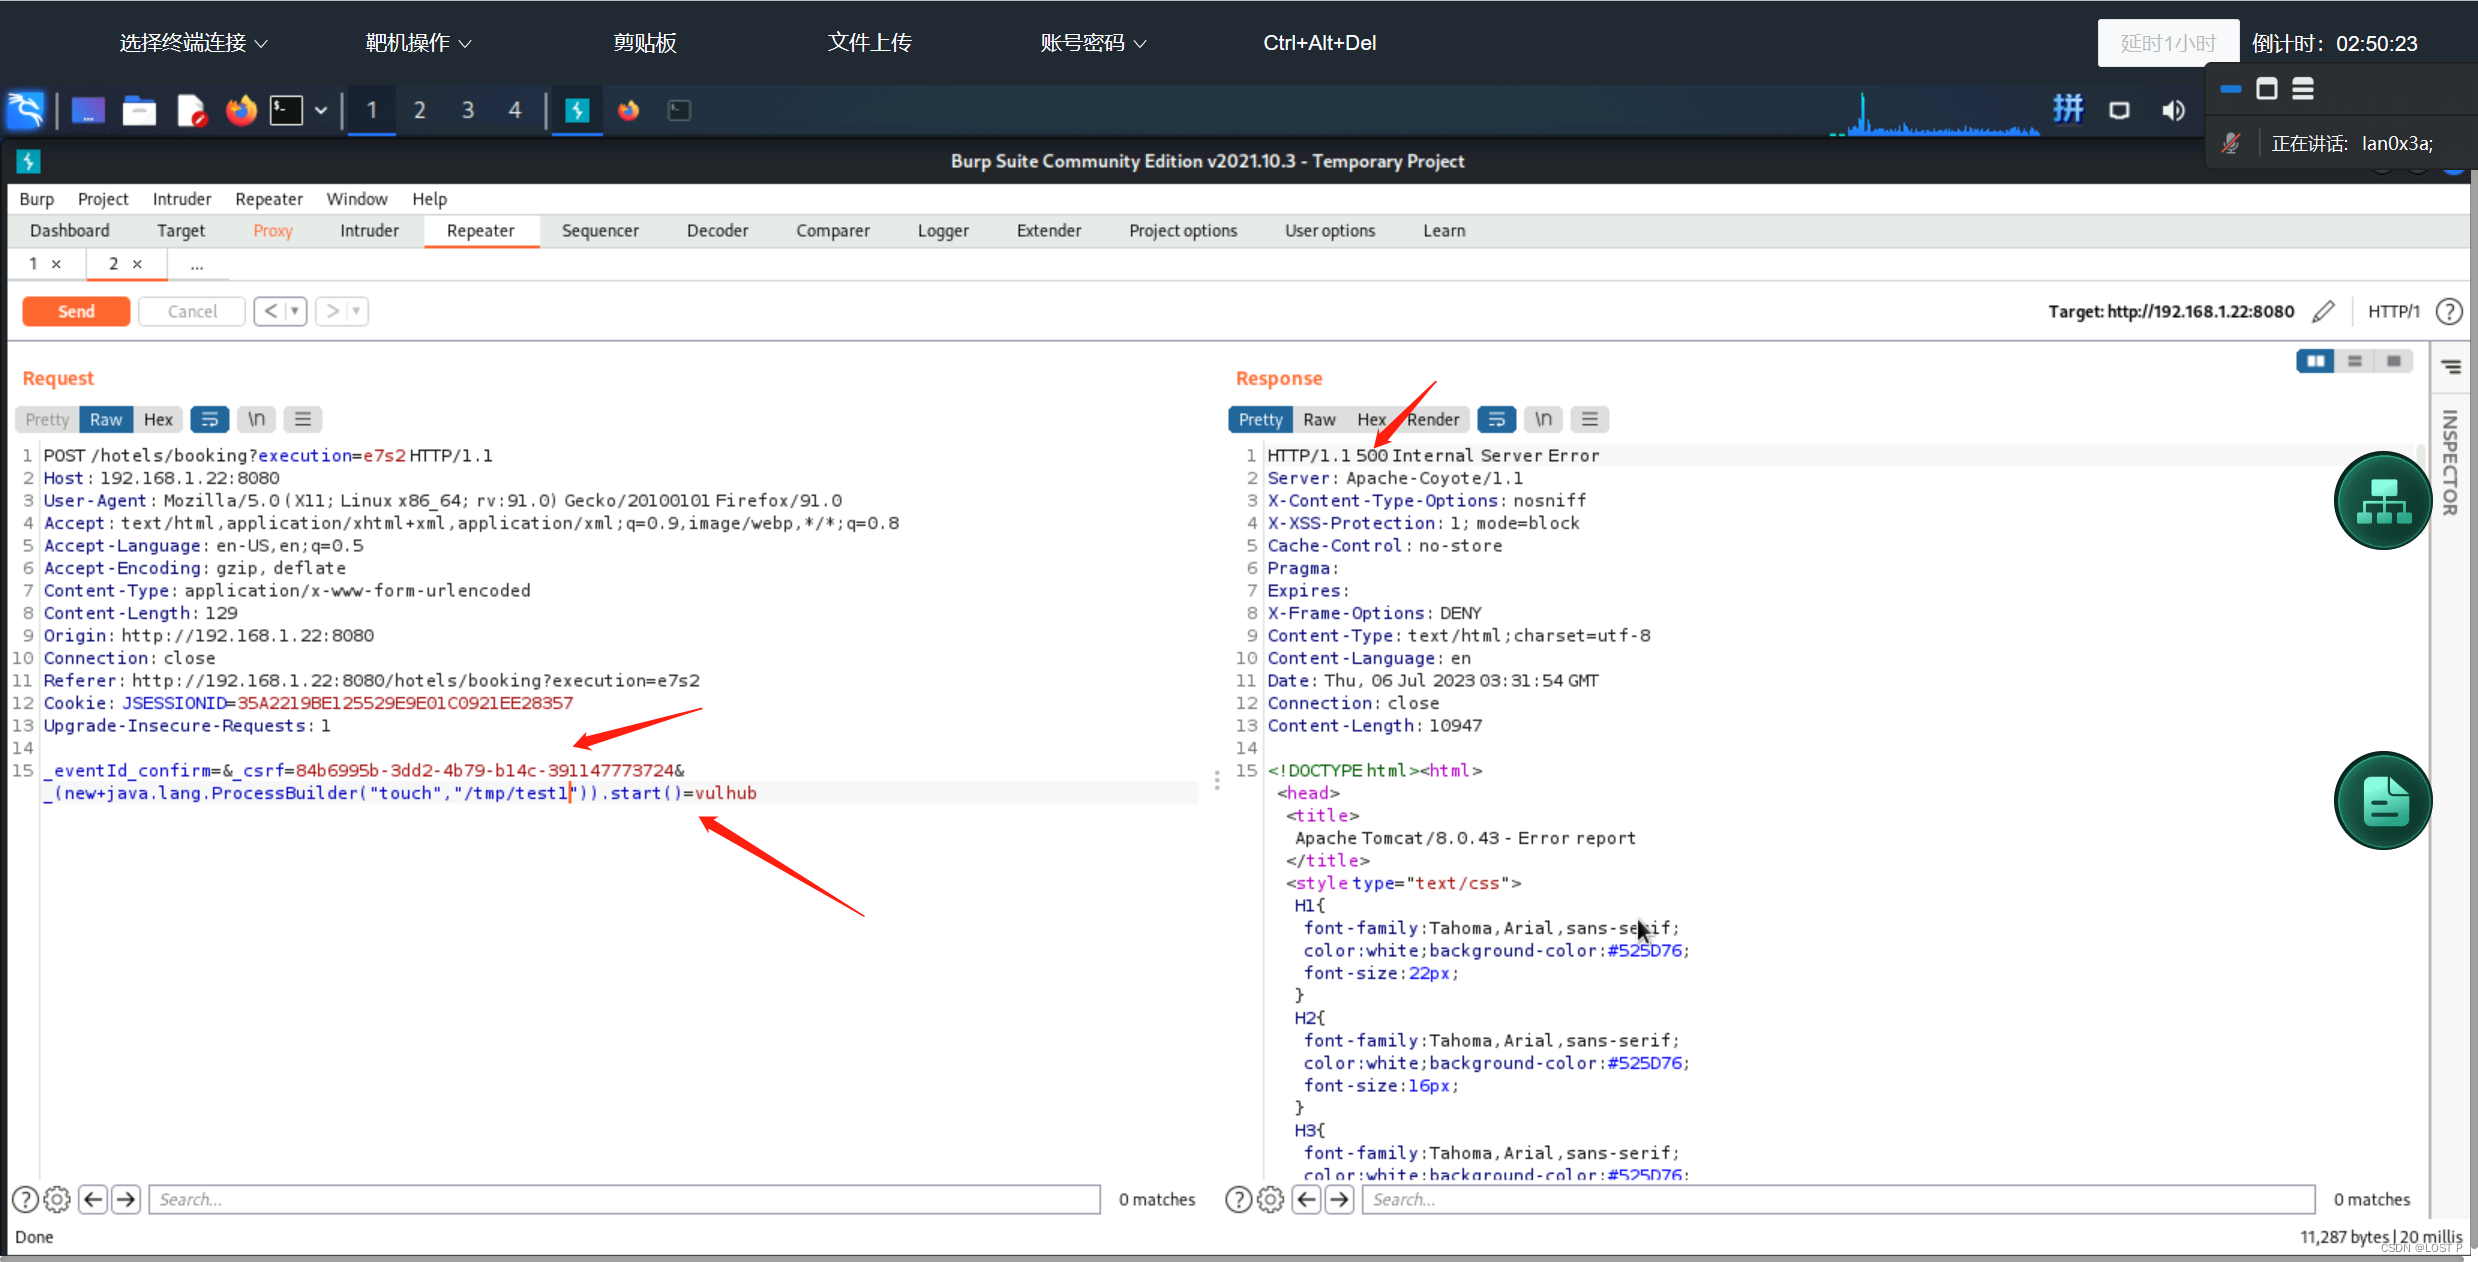Click the 文件上传 upload button
Image resolution: width=2478 pixels, height=1262 pixels.
click(x=869, y=43)
